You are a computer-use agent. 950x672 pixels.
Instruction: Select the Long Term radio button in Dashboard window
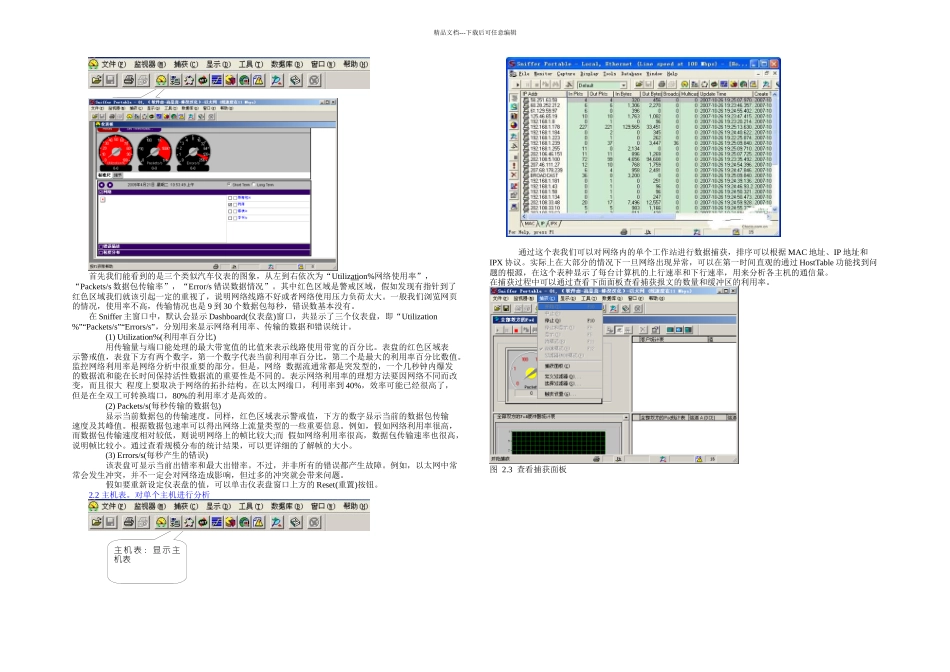(x=254, y=185)
